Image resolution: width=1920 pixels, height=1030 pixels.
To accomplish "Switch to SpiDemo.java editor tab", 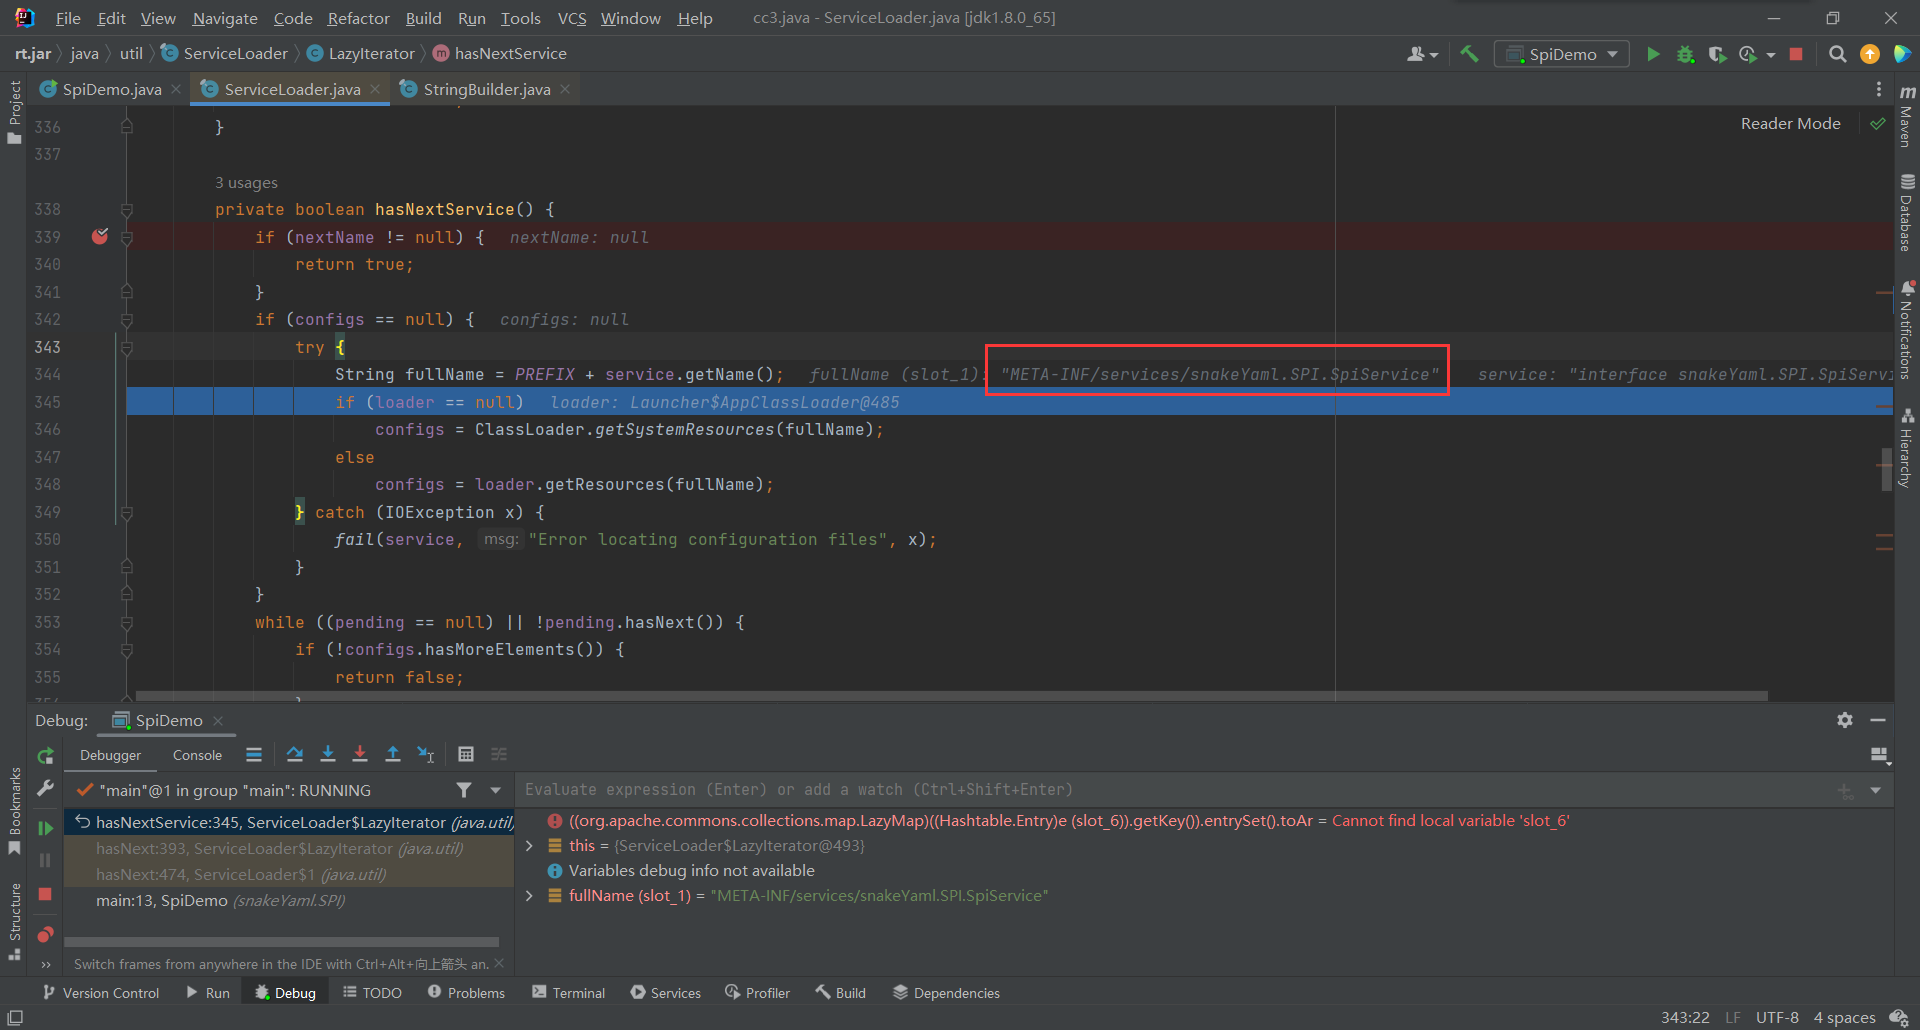I will pyautogui.click(x=111, y=89).
